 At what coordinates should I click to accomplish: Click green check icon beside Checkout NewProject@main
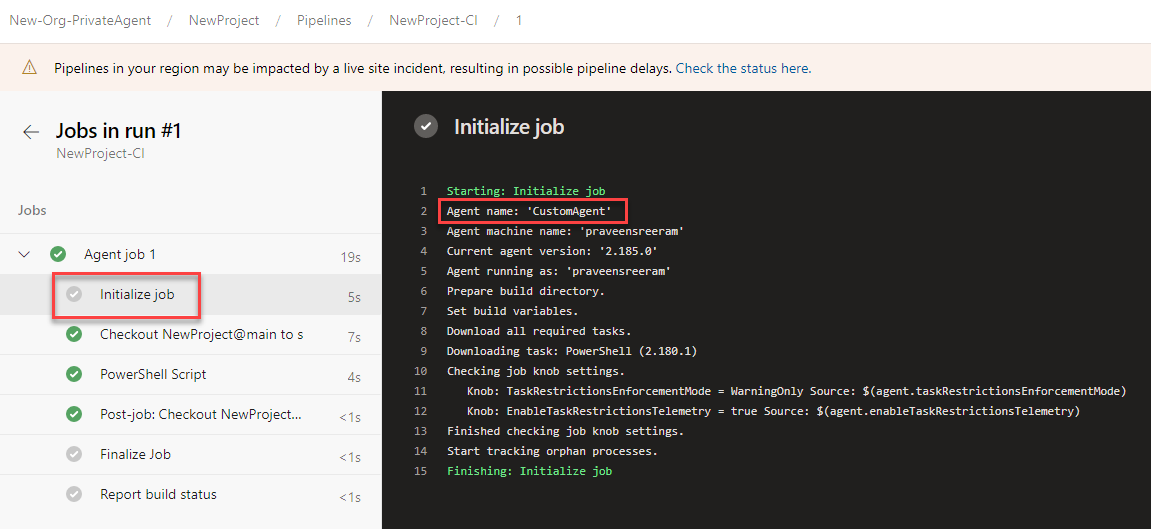[74, 334]
